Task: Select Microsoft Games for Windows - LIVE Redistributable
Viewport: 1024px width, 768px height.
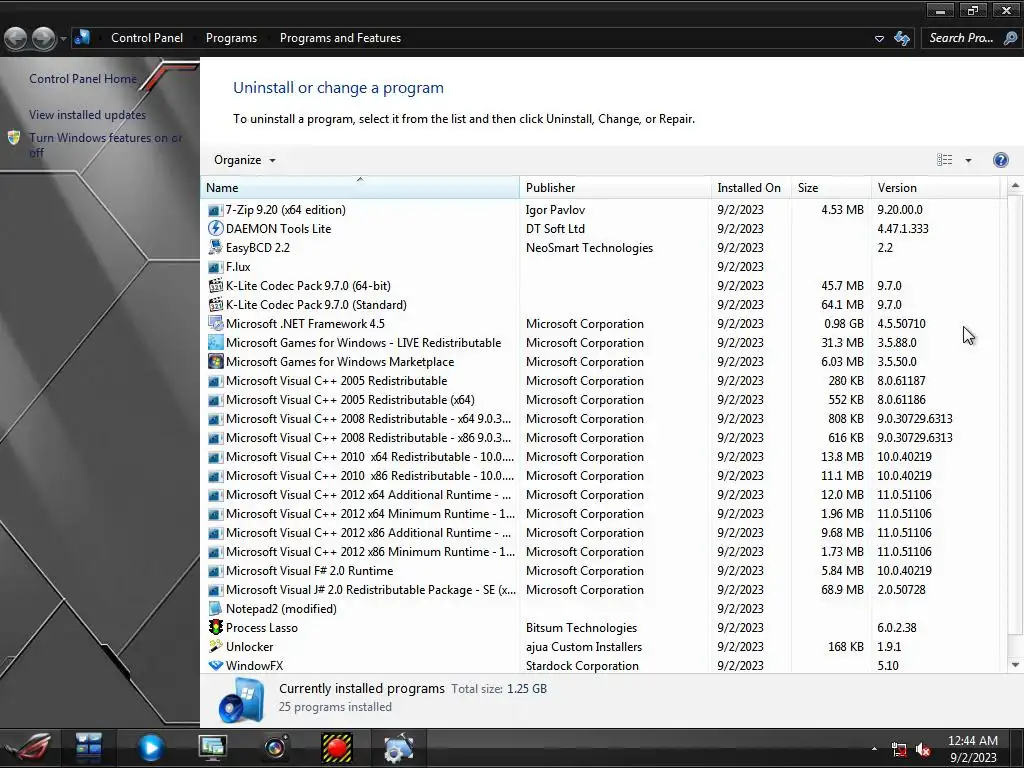Action: (601, 343)
